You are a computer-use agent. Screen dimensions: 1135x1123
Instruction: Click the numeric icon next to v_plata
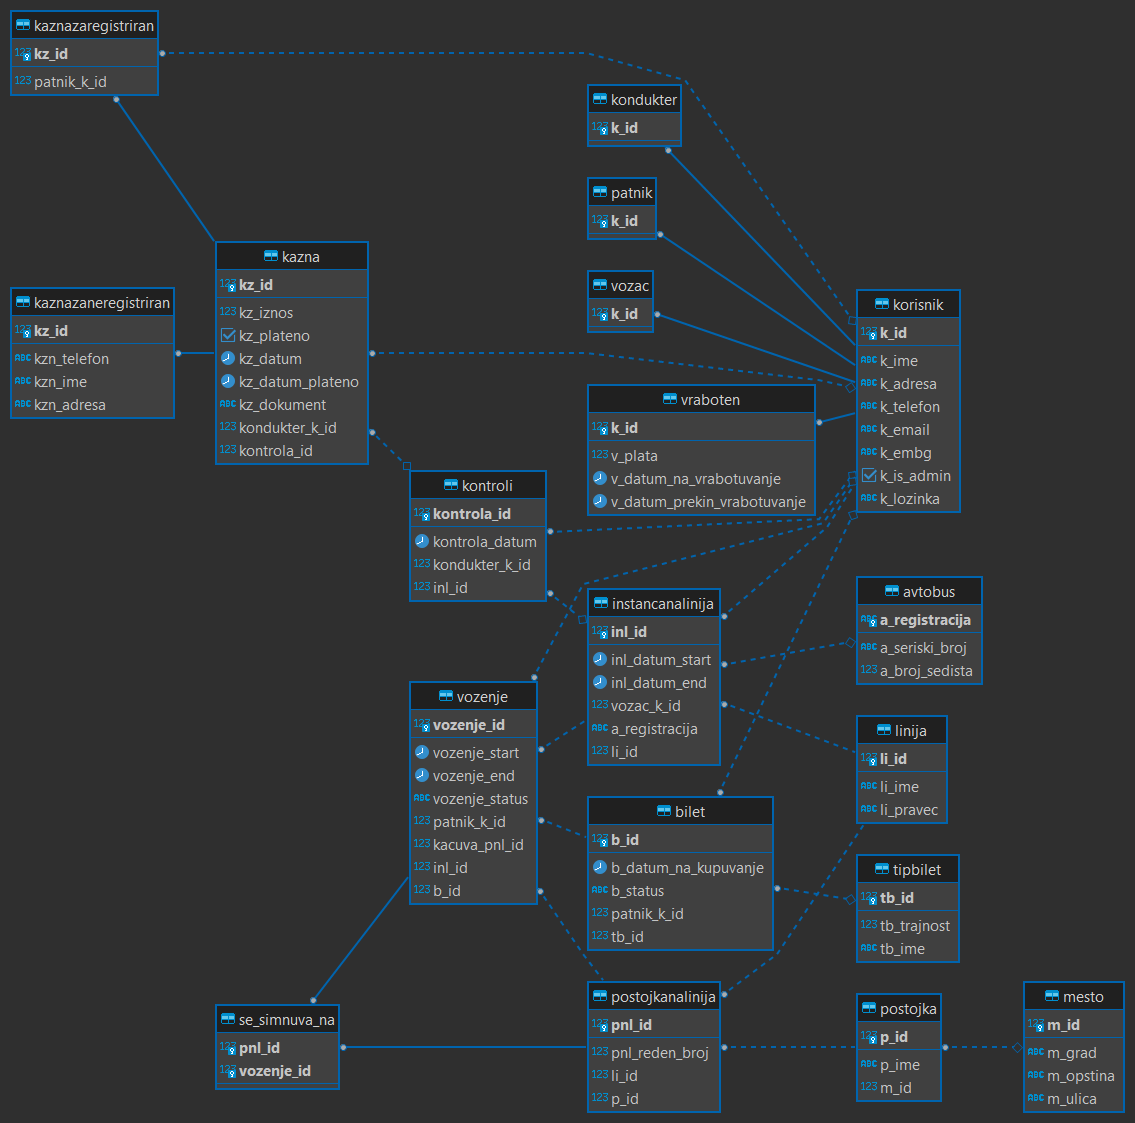tap(599, 455)
